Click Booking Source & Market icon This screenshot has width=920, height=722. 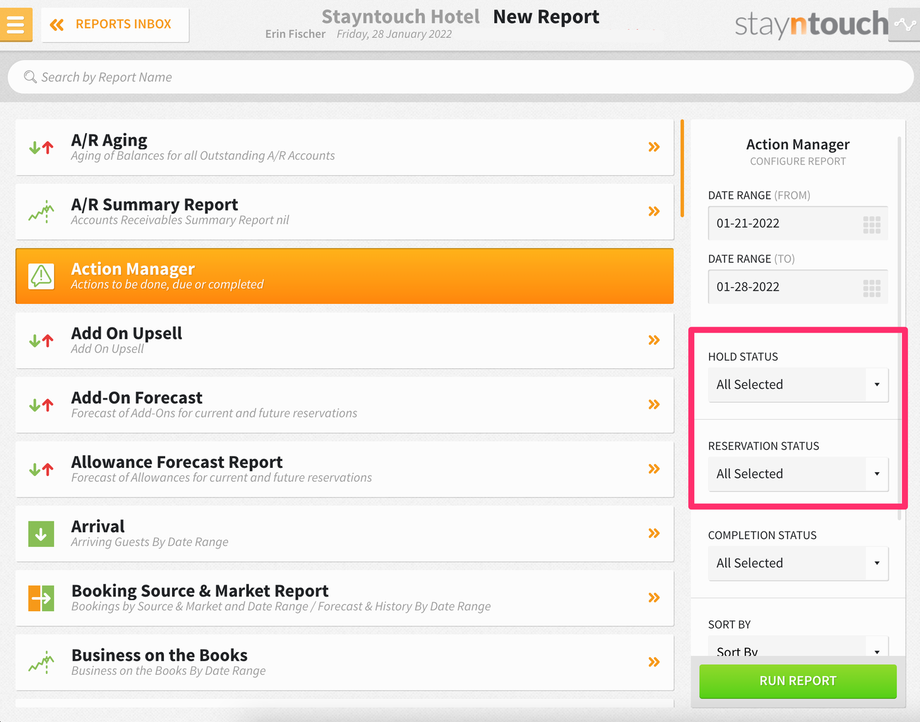(x=41, y=598)
